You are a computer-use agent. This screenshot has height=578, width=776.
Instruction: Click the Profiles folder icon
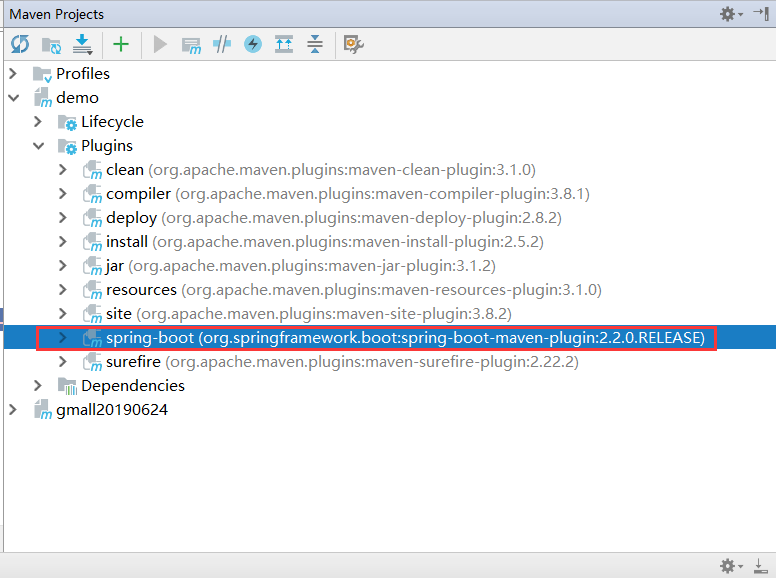[42, 75]
